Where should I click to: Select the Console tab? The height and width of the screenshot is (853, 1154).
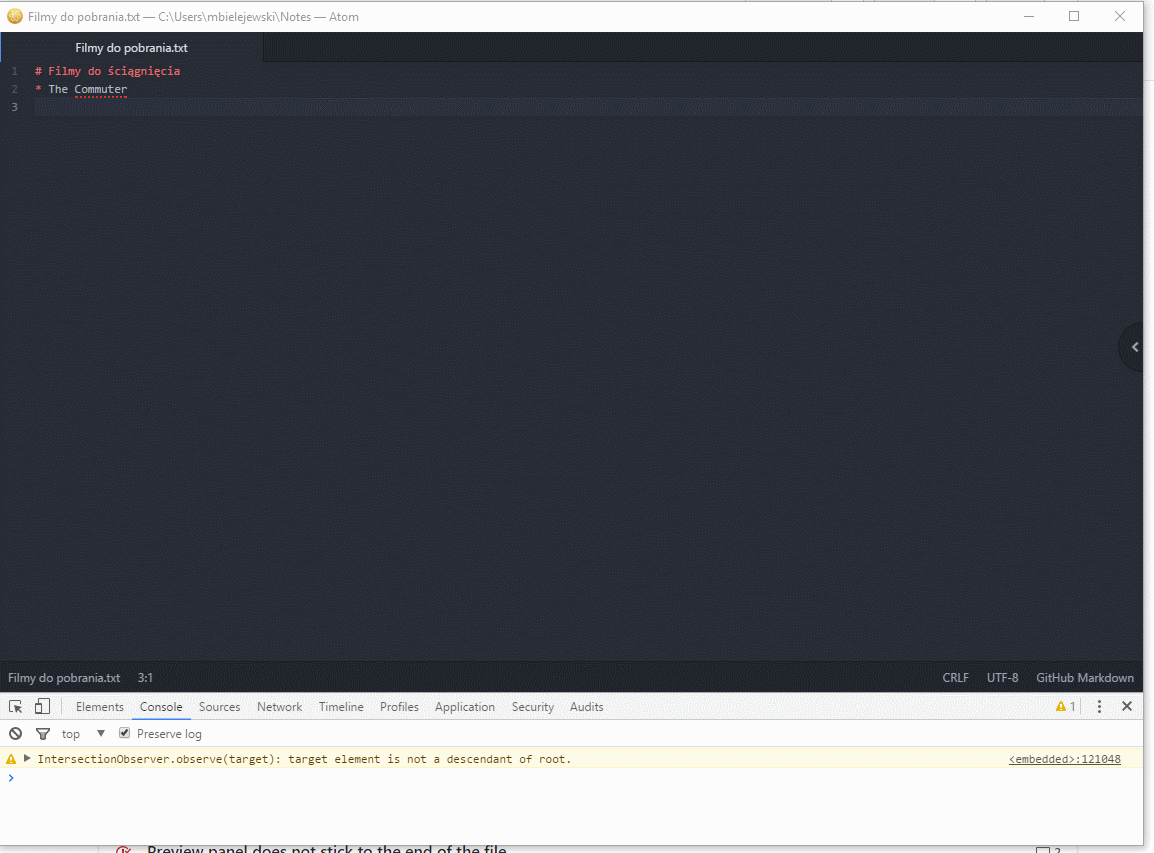[x=161, y=707]
